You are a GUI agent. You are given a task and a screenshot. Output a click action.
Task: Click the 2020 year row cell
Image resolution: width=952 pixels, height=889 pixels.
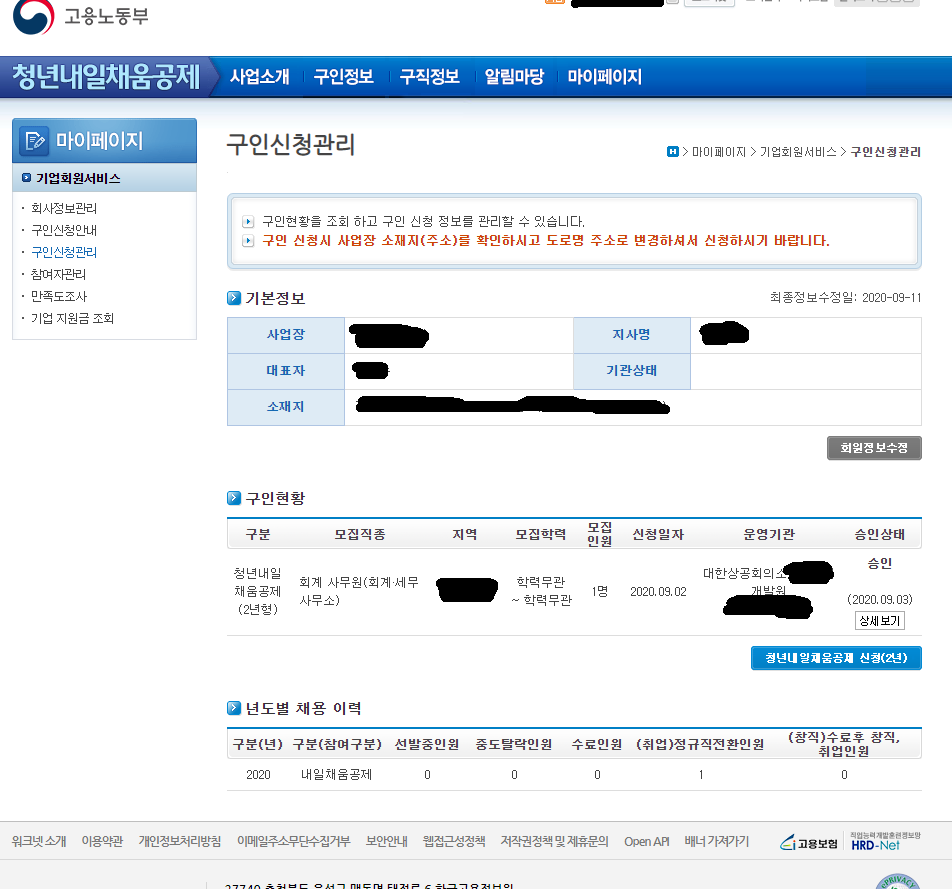[258, 774]
